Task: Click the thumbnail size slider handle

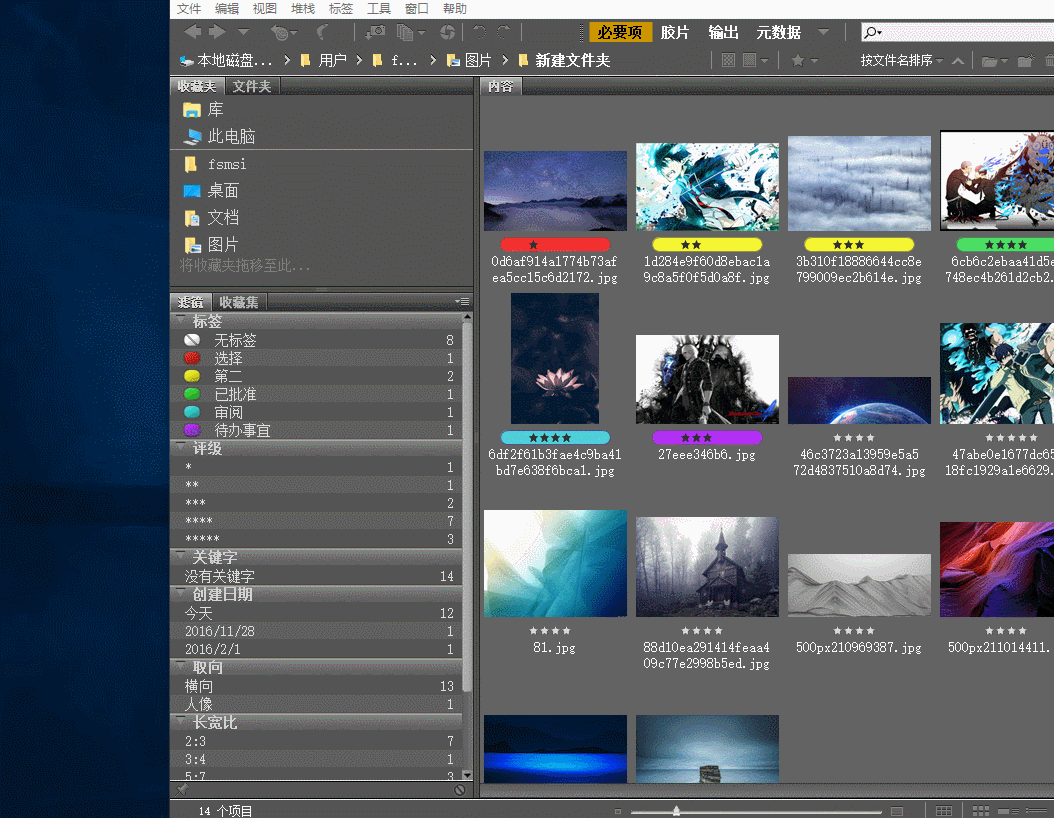Action: point(677,811)
